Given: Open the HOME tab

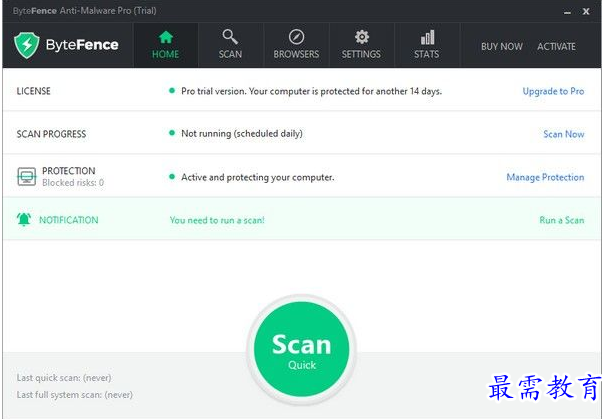Looking at the screenshot, I should coord(166,45).
